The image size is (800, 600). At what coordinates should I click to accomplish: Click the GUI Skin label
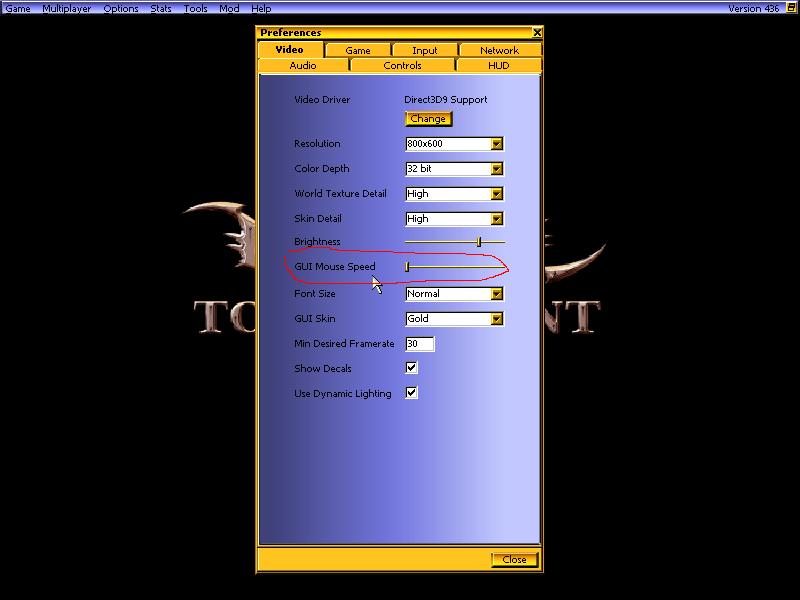tap(315, 319)
